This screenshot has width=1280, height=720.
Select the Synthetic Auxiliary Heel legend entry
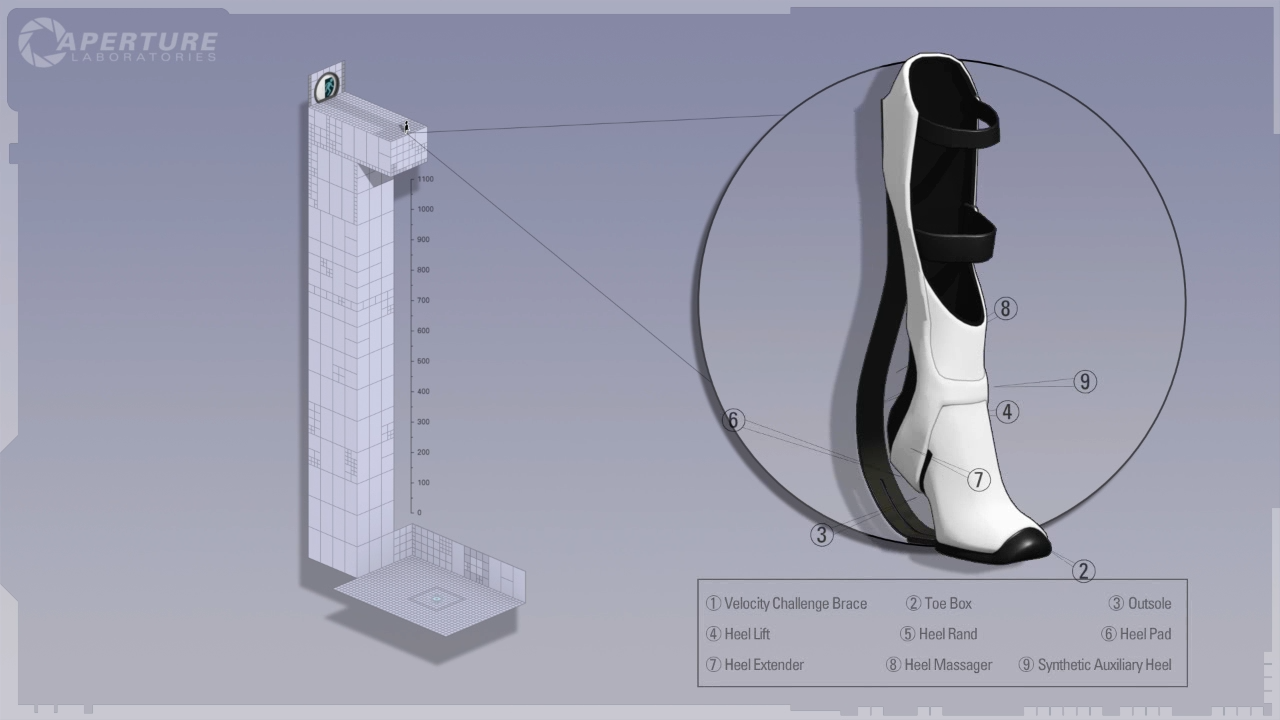(x=1095, y=665)
